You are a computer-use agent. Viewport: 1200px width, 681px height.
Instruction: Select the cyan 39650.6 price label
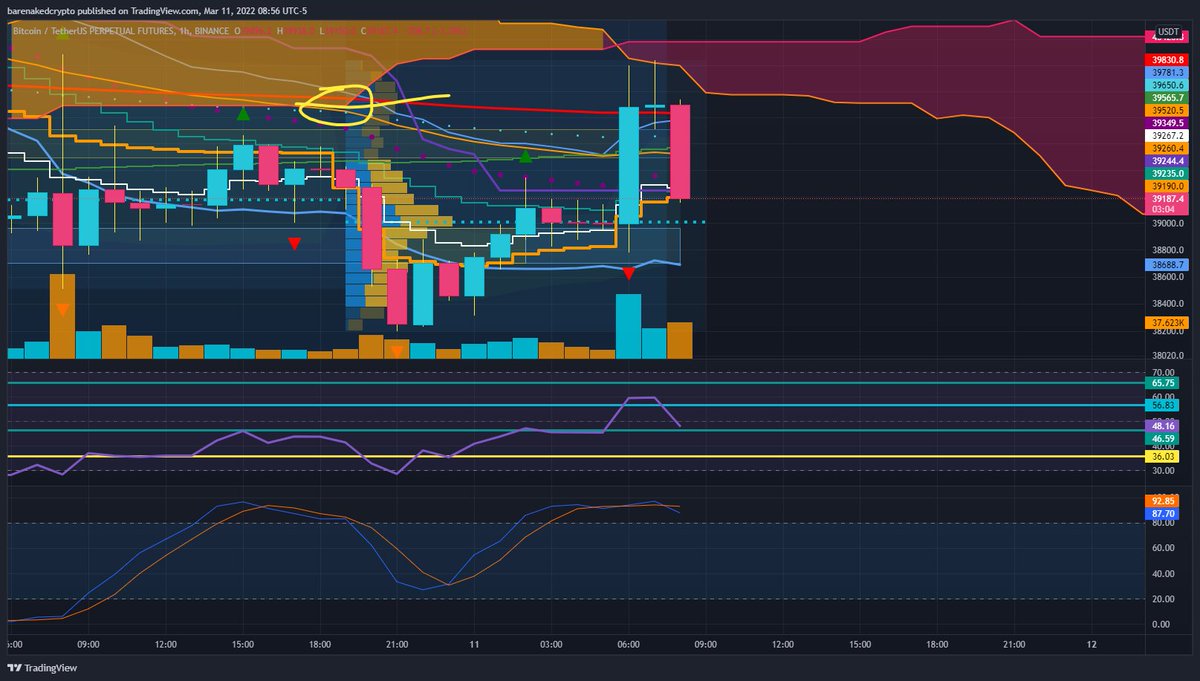[1166, 85]
